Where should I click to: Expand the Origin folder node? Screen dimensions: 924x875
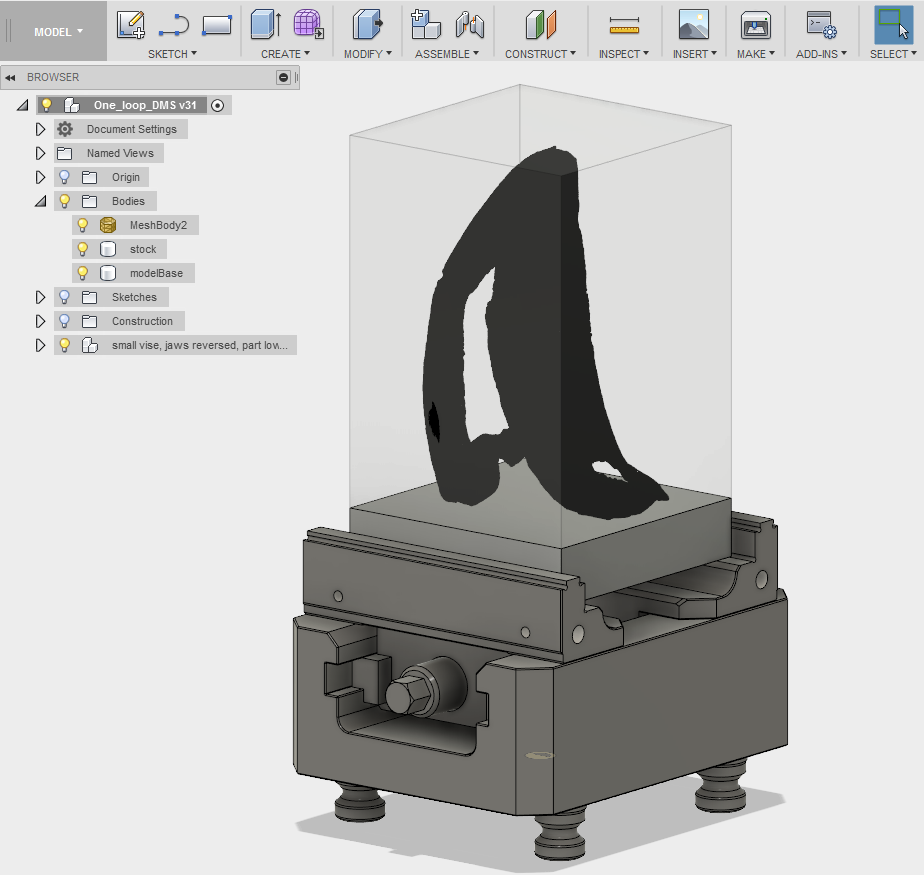coord(40,177)
